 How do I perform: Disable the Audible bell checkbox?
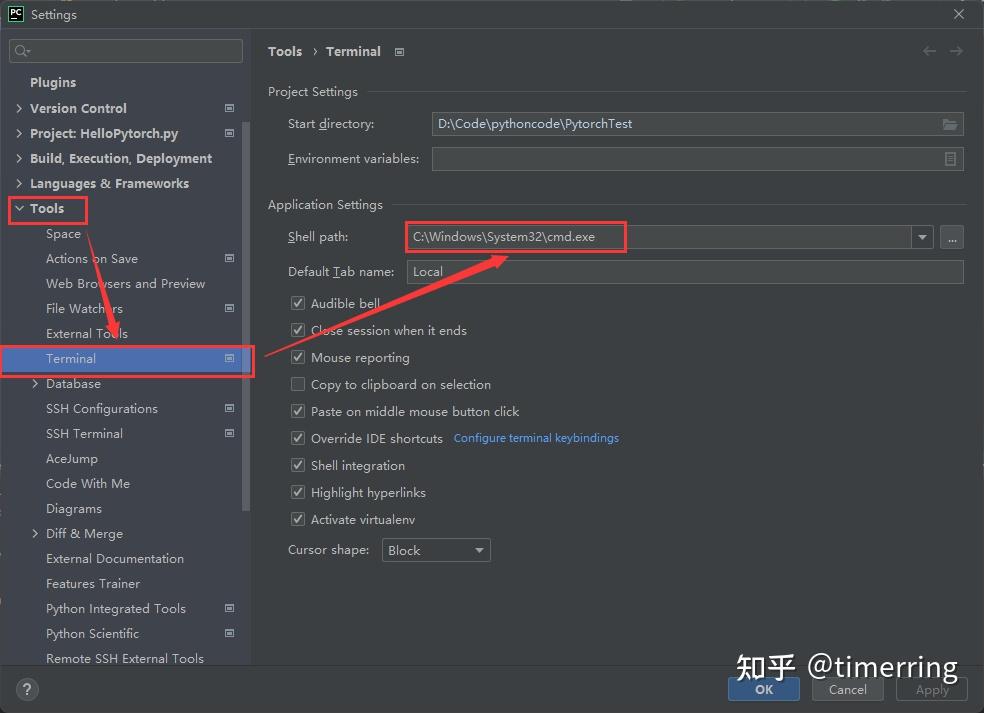click(297, 303)
